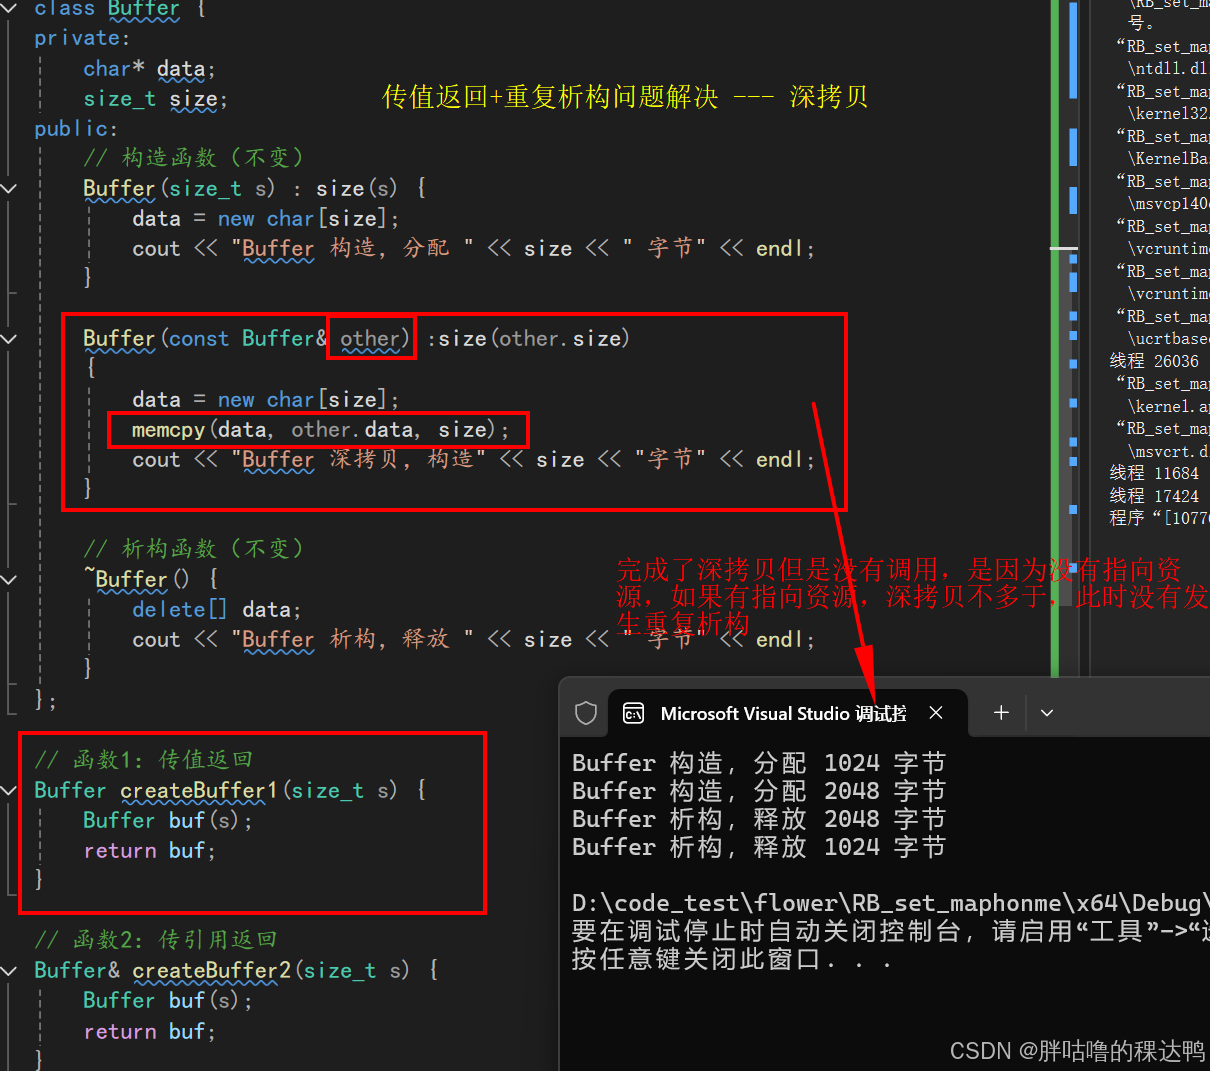The height and width of the screenshot is (1071, 1210).
Task: Click the ntdll.dll module entry in debug output
Action: tap(1166, 68)
